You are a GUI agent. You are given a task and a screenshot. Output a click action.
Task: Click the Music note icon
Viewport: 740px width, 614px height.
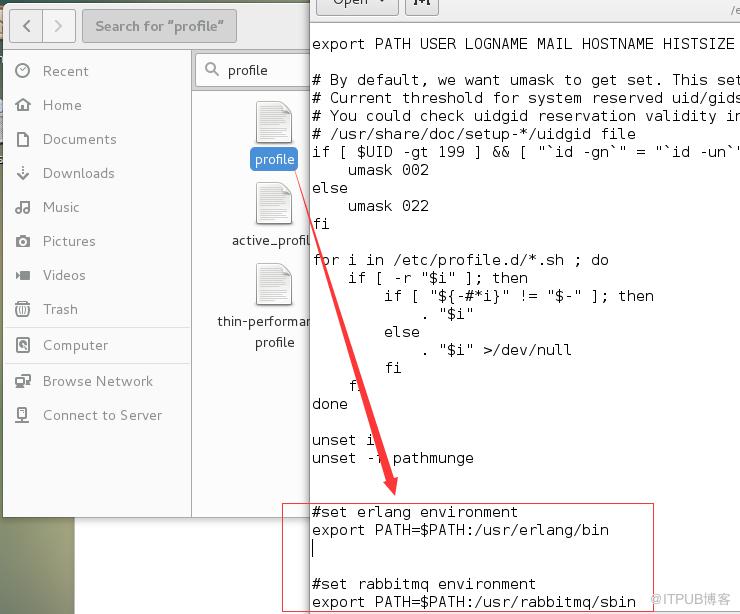point(23,207)
